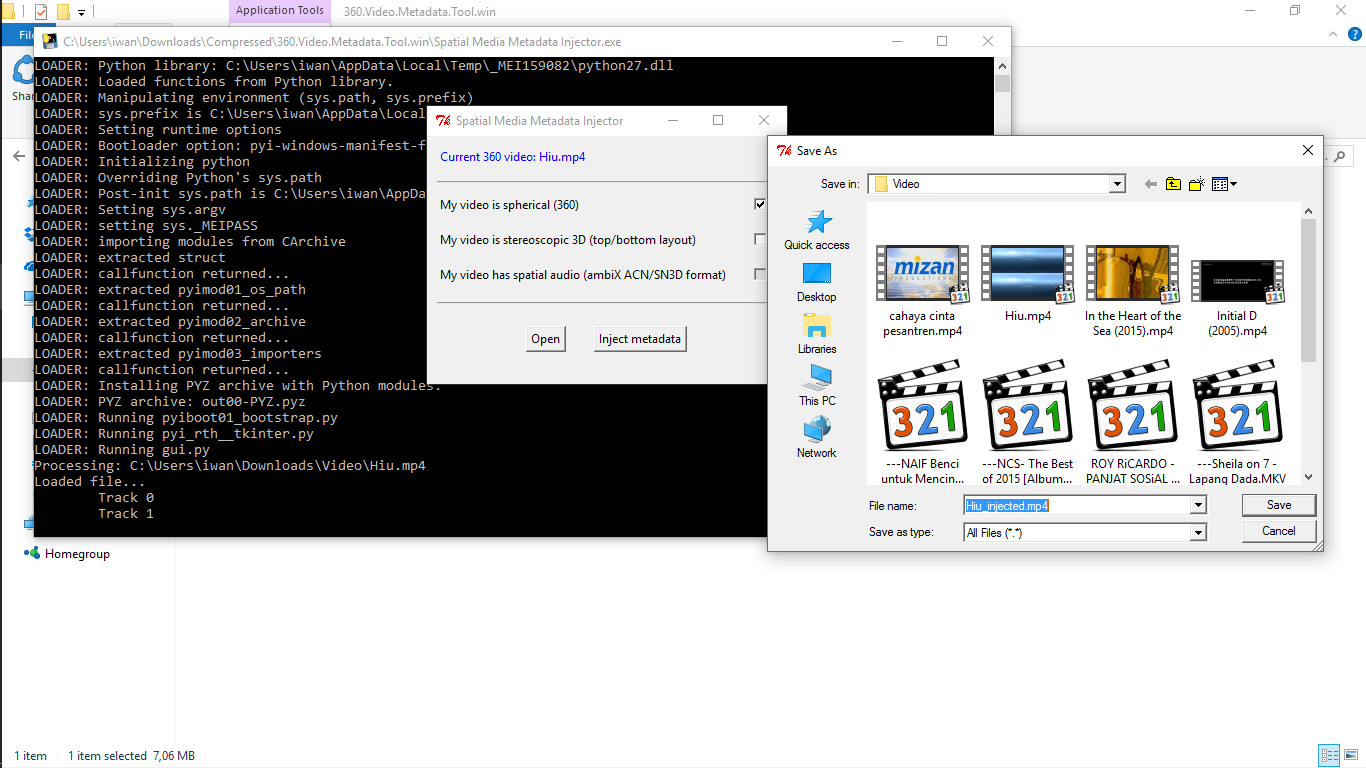
Task: Select Quick access in the sidebar
Action: pyautogui.click(x=817, y=230)
